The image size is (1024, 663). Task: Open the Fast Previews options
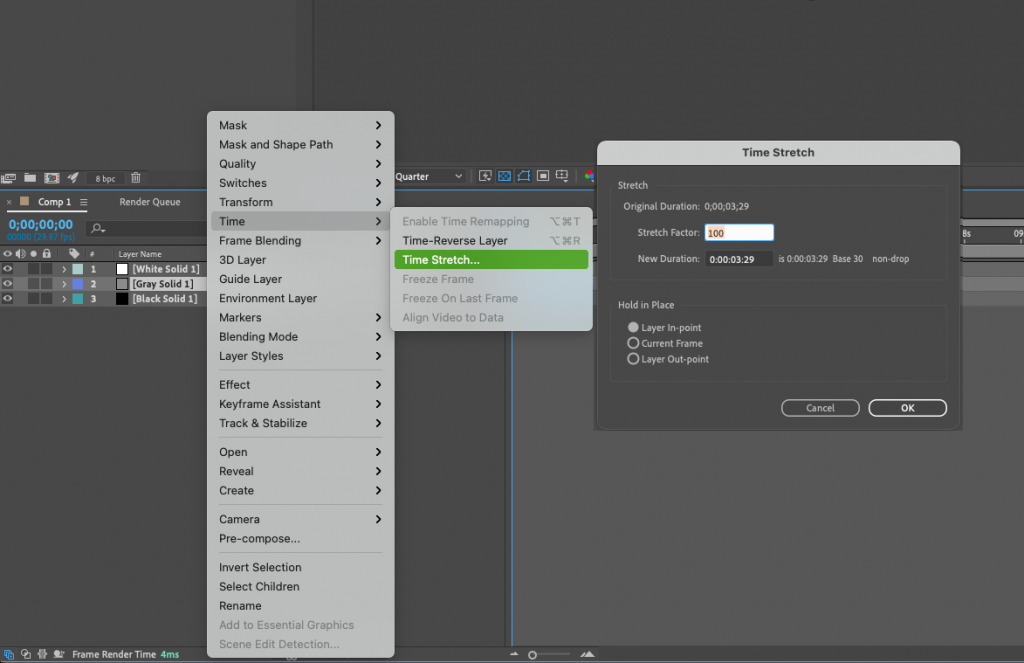click(485, 176)
